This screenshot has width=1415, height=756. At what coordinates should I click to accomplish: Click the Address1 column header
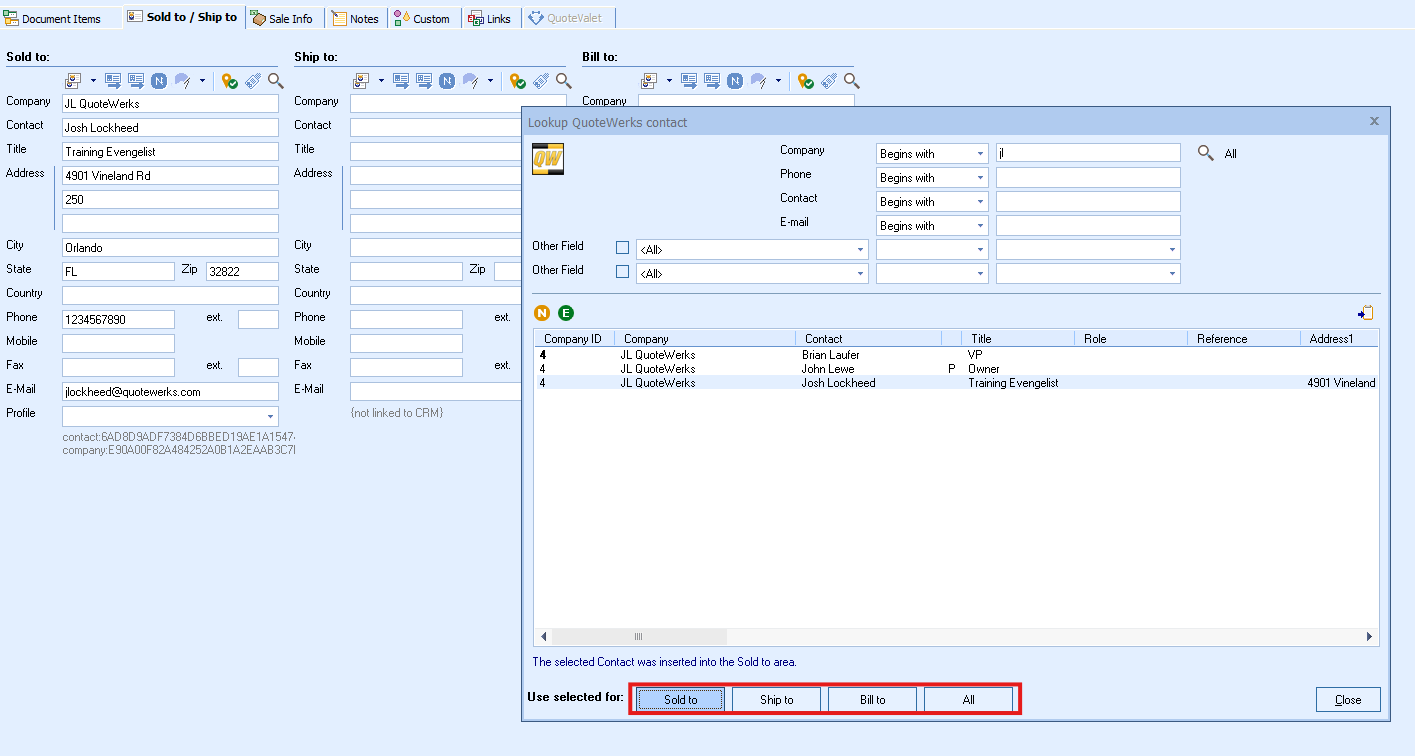click(x=1340, y=338)
